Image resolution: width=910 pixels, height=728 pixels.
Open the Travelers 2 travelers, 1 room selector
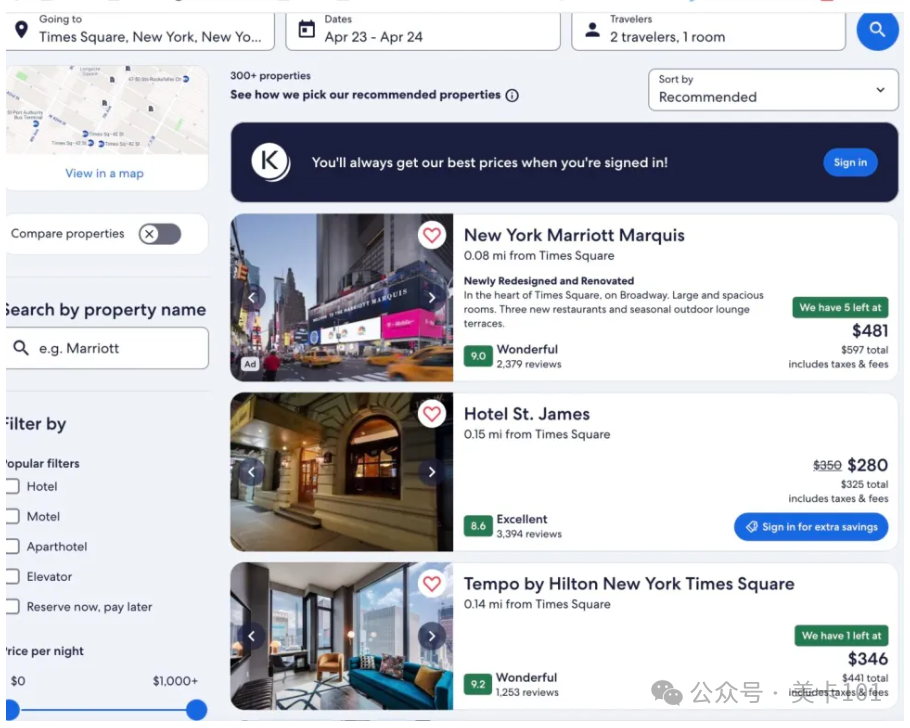[x=708, y=30]
